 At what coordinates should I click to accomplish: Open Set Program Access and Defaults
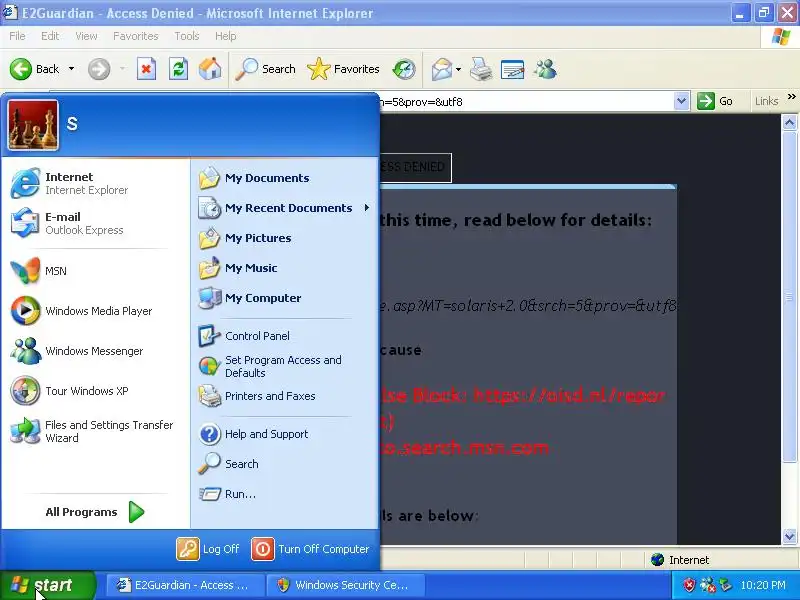284,366
